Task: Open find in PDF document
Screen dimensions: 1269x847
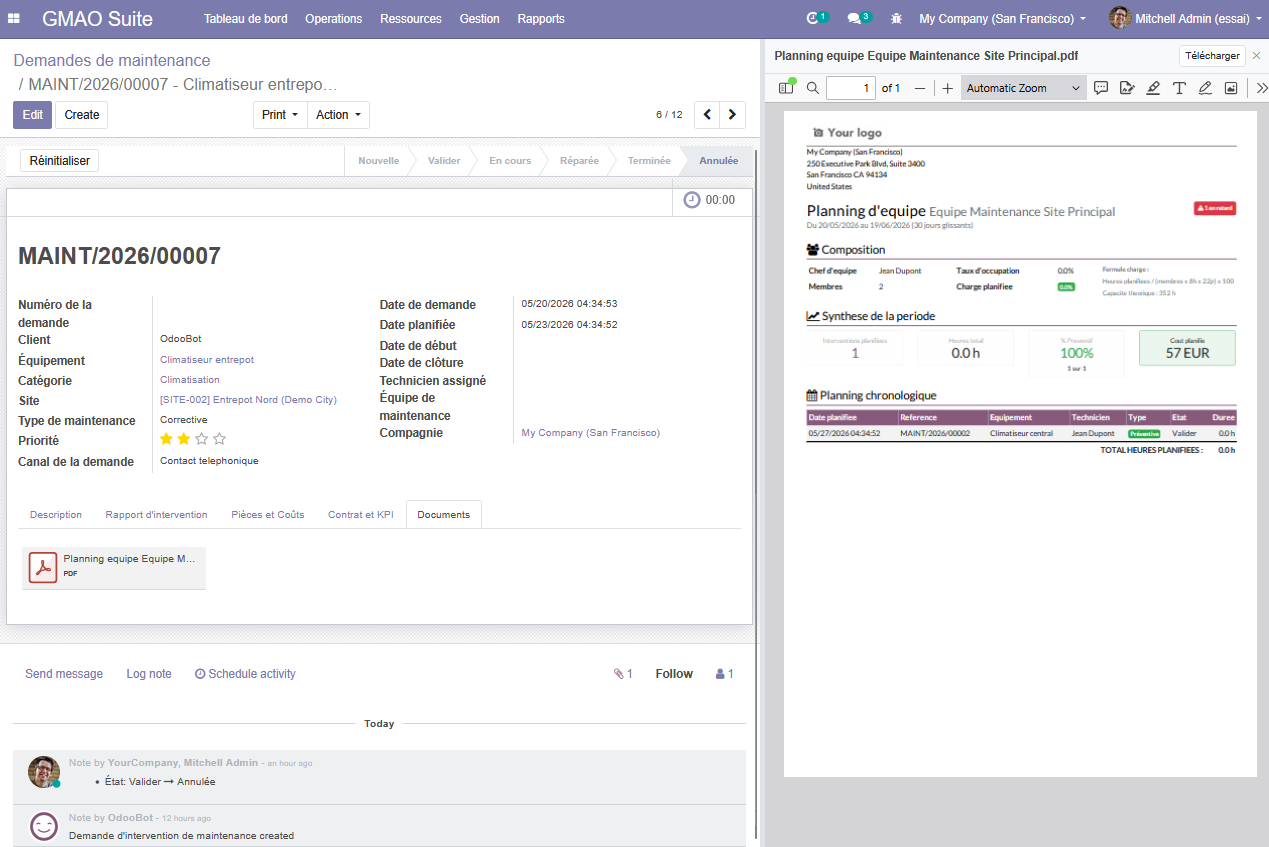Action: tap(813, 88)
